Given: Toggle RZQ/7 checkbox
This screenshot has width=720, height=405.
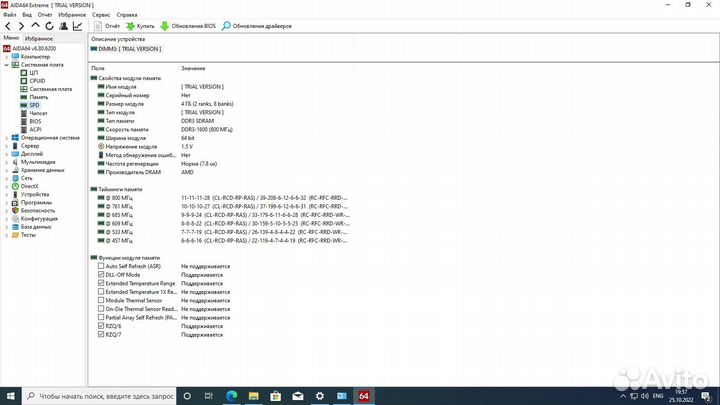Looking at the screenshot, I should click(101, 335).
